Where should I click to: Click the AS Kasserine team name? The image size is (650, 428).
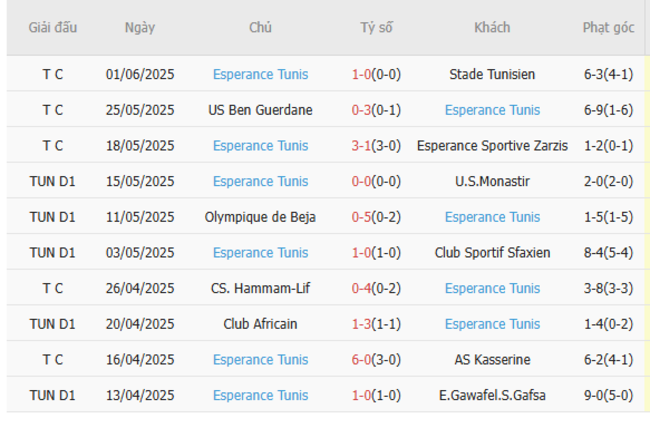492,359
